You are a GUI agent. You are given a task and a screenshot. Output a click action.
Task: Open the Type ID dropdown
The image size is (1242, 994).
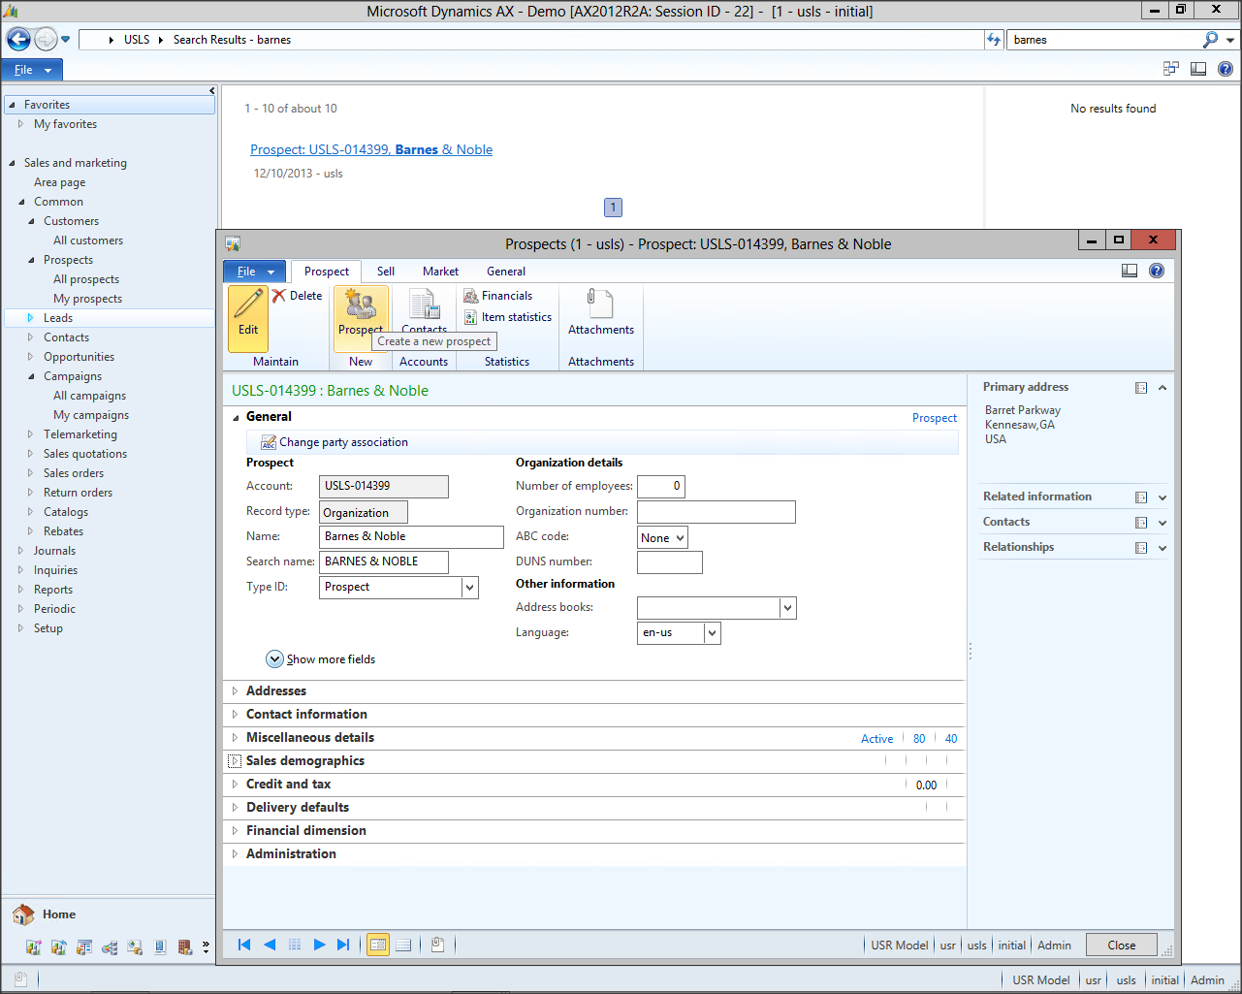(469, 588)
